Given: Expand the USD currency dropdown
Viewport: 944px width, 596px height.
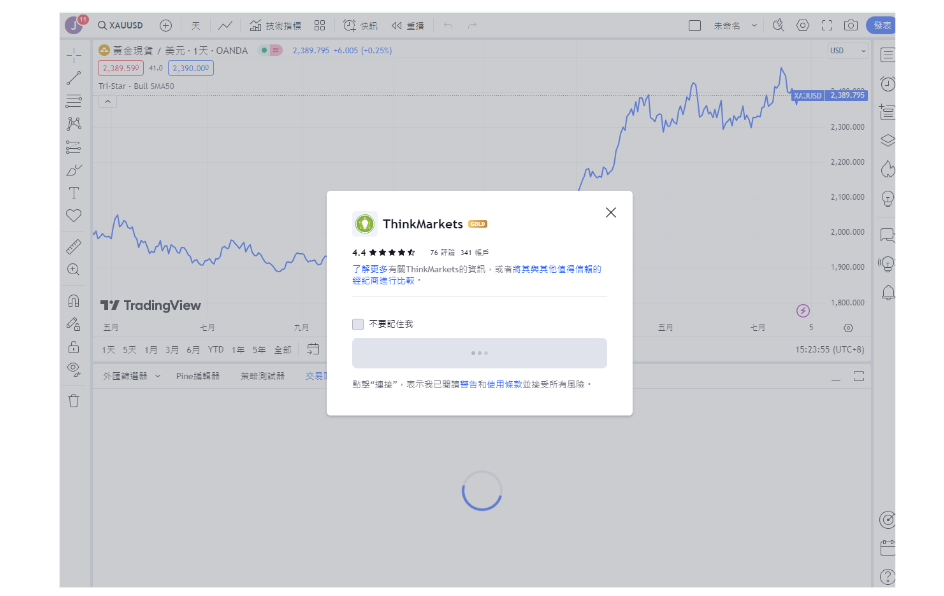Looking at the screenshot, I should coord(848,51).
